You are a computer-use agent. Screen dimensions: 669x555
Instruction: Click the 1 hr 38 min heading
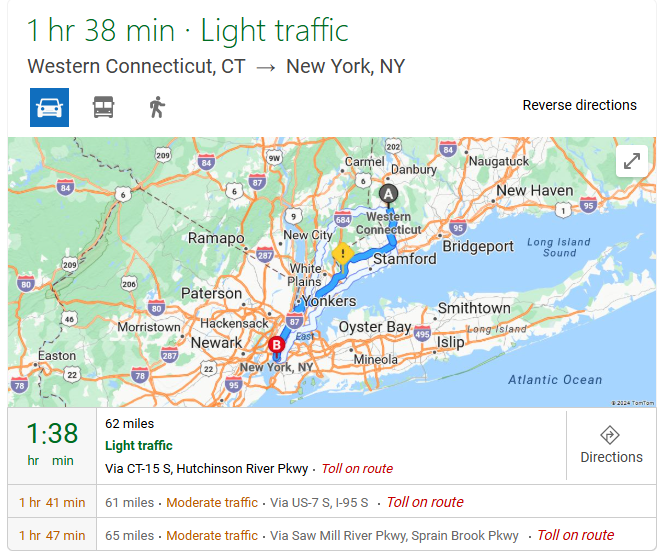(x=101, y=31)
